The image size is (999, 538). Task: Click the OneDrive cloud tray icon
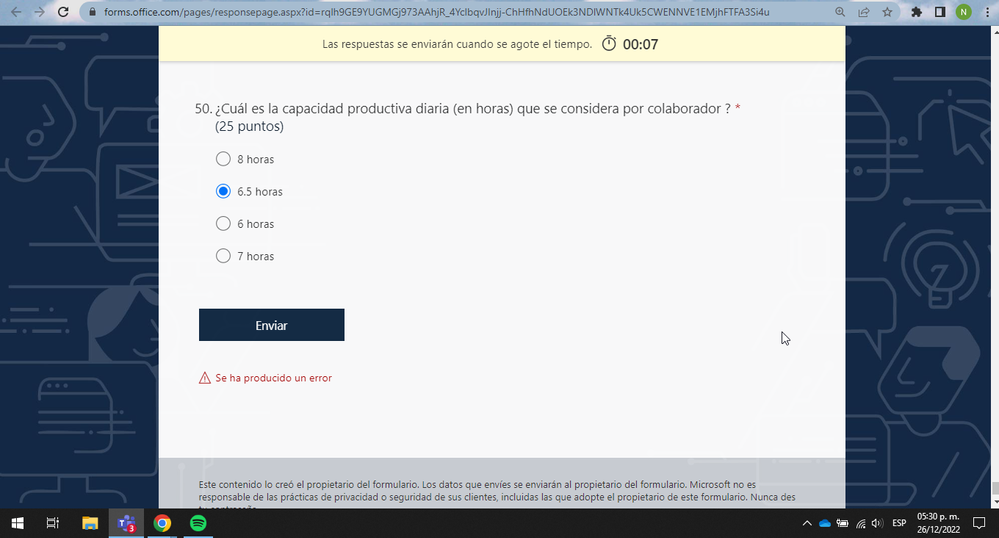(x=824, y=523)
